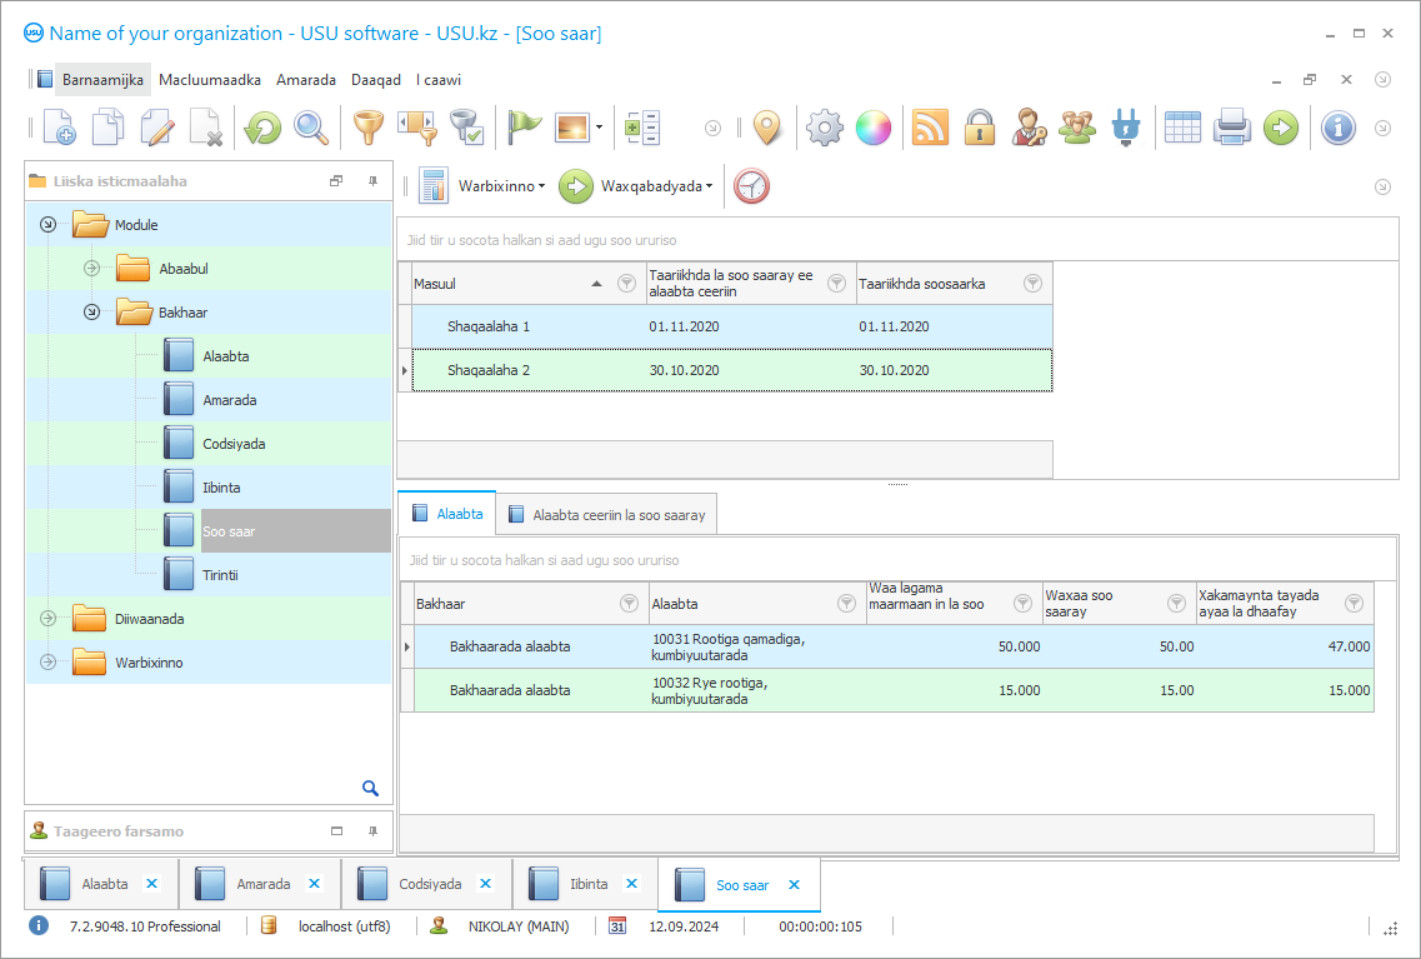Viewport: 1421px width, 959px height.
Task: Select the Shaqaalaha 2 row
Action: point(732,370)
